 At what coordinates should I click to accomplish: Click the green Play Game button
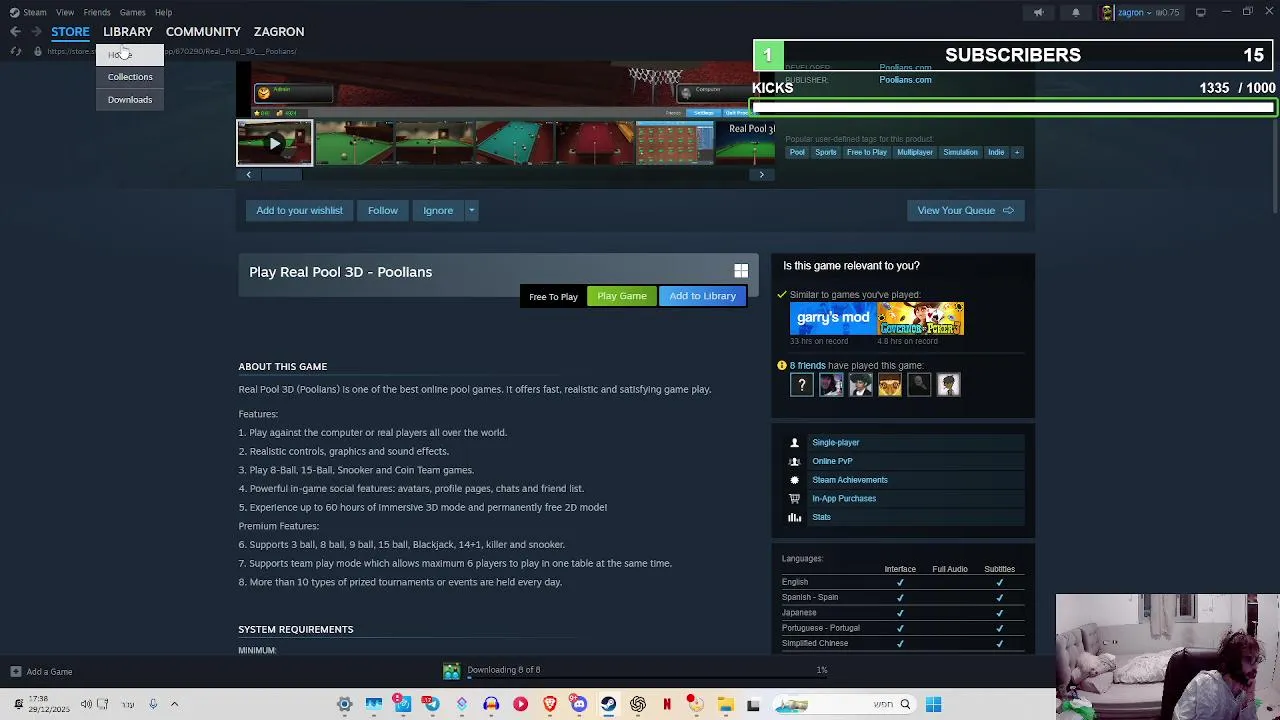pos(622,296)
